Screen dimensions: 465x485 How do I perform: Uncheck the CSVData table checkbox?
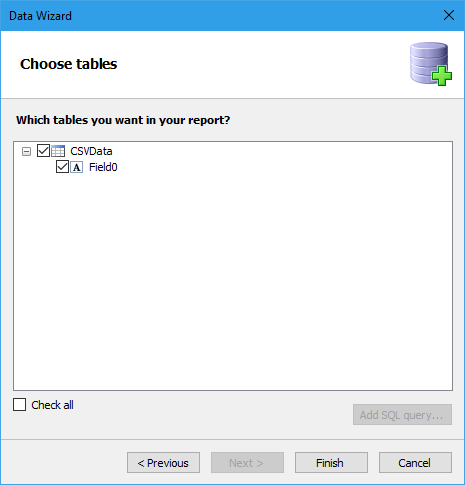(x=43, y=151)
